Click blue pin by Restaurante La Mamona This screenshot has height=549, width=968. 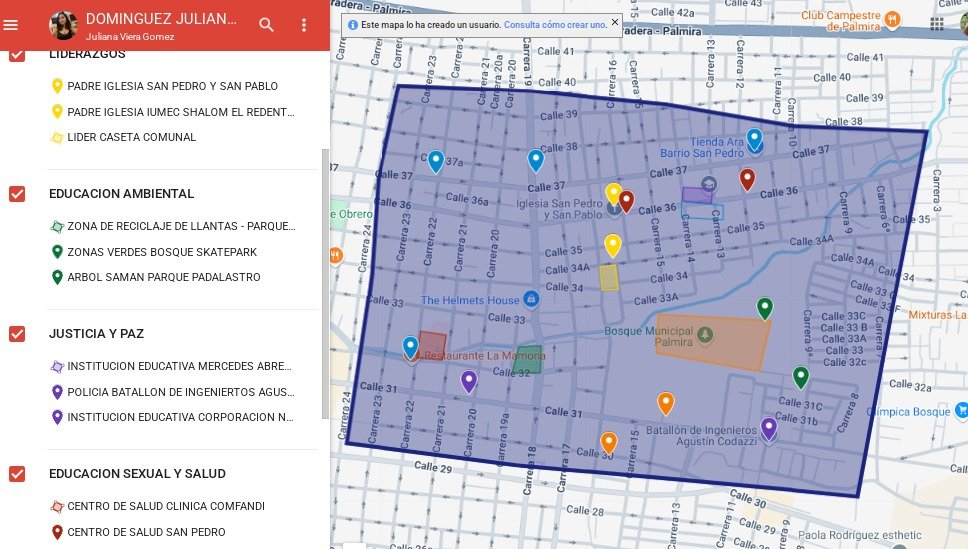(x=411, y=348)
